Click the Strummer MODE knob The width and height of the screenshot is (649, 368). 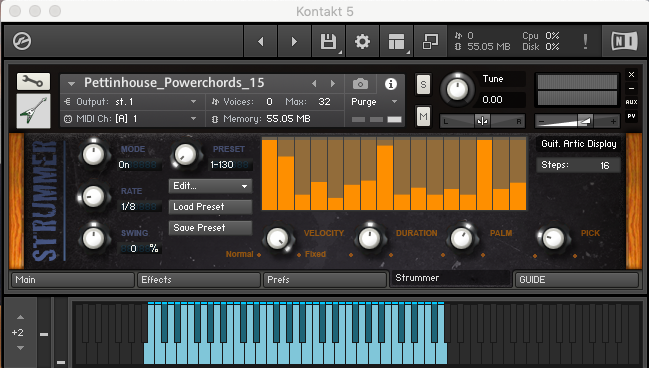[x=94, y=155]
